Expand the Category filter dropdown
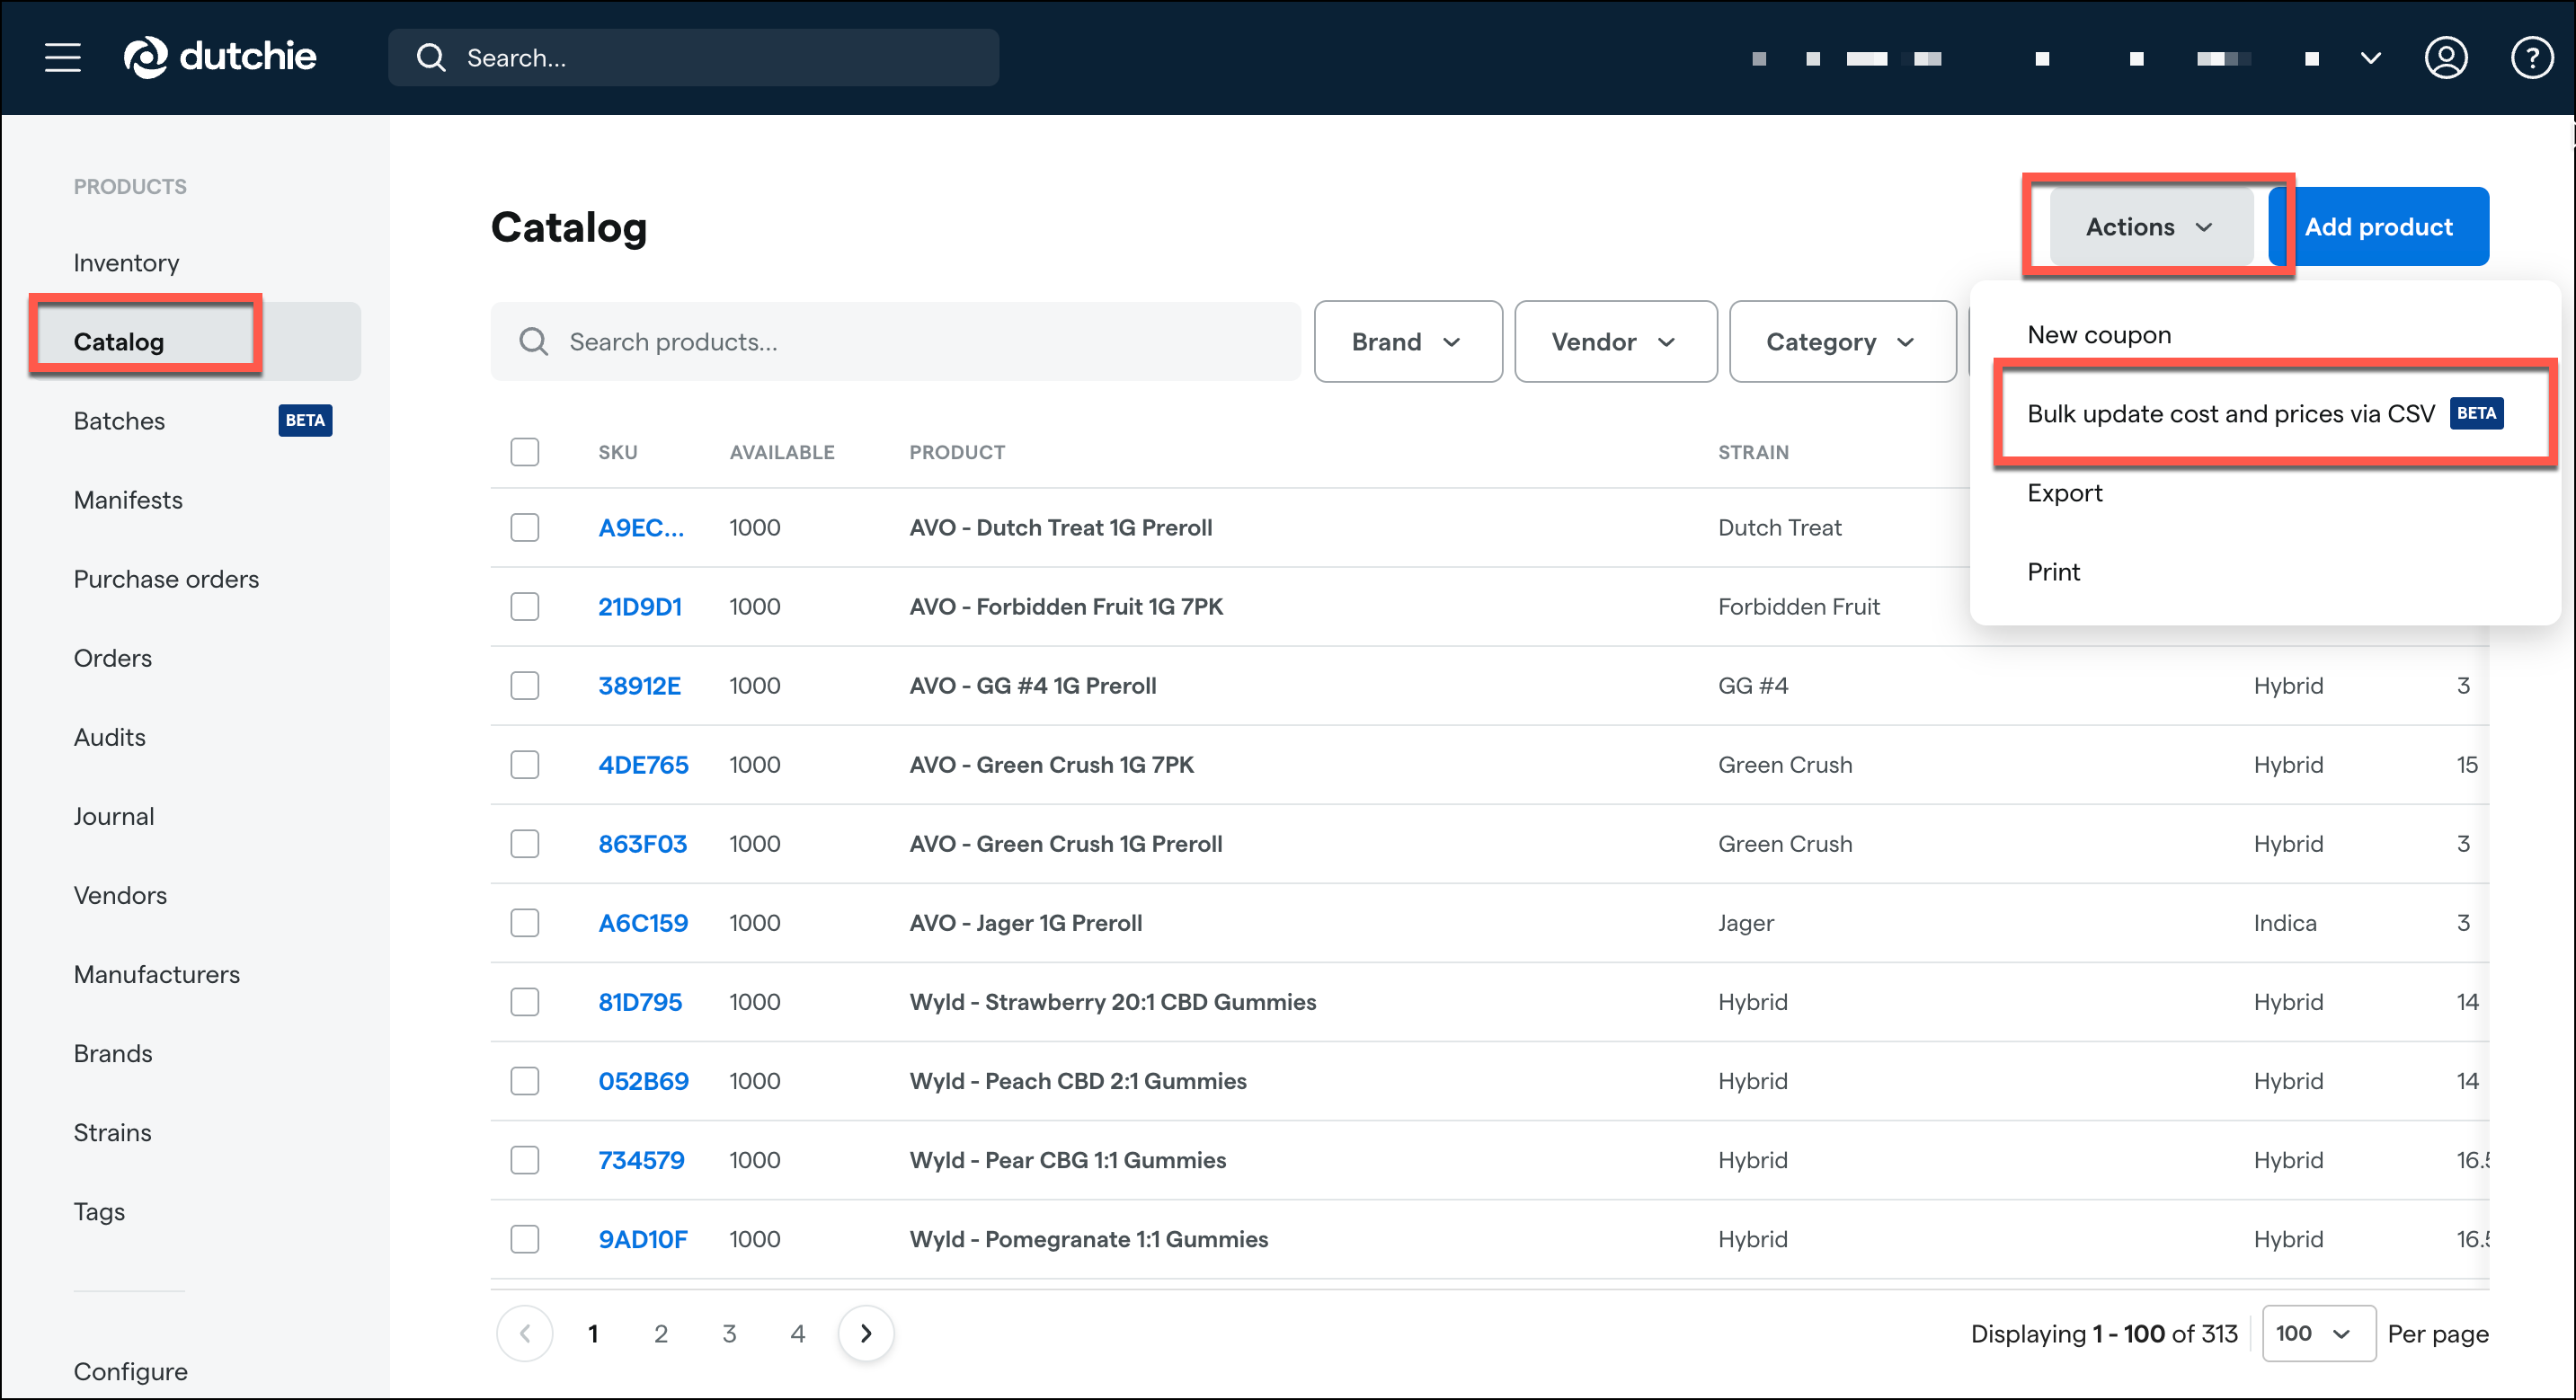Image resolution: width=2576 pixels, height=1400 pixels. pyautogui.click(x=1841, y=342)
